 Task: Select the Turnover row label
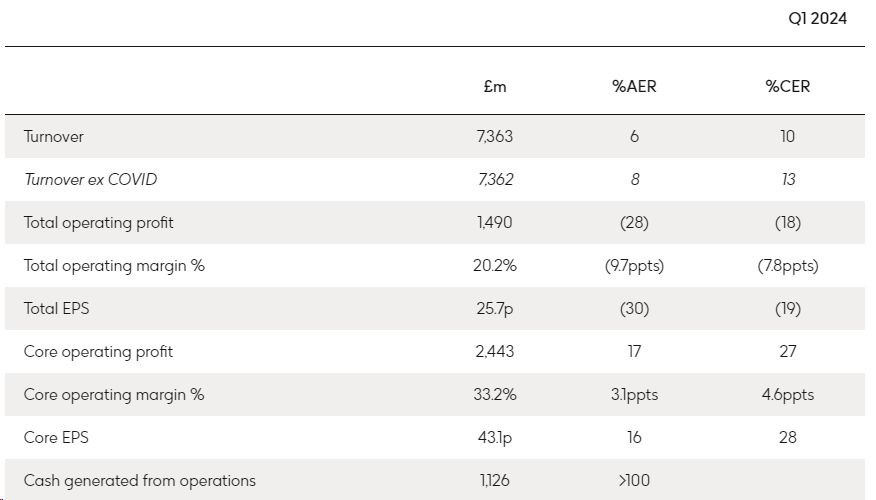(x=54, y=136)
